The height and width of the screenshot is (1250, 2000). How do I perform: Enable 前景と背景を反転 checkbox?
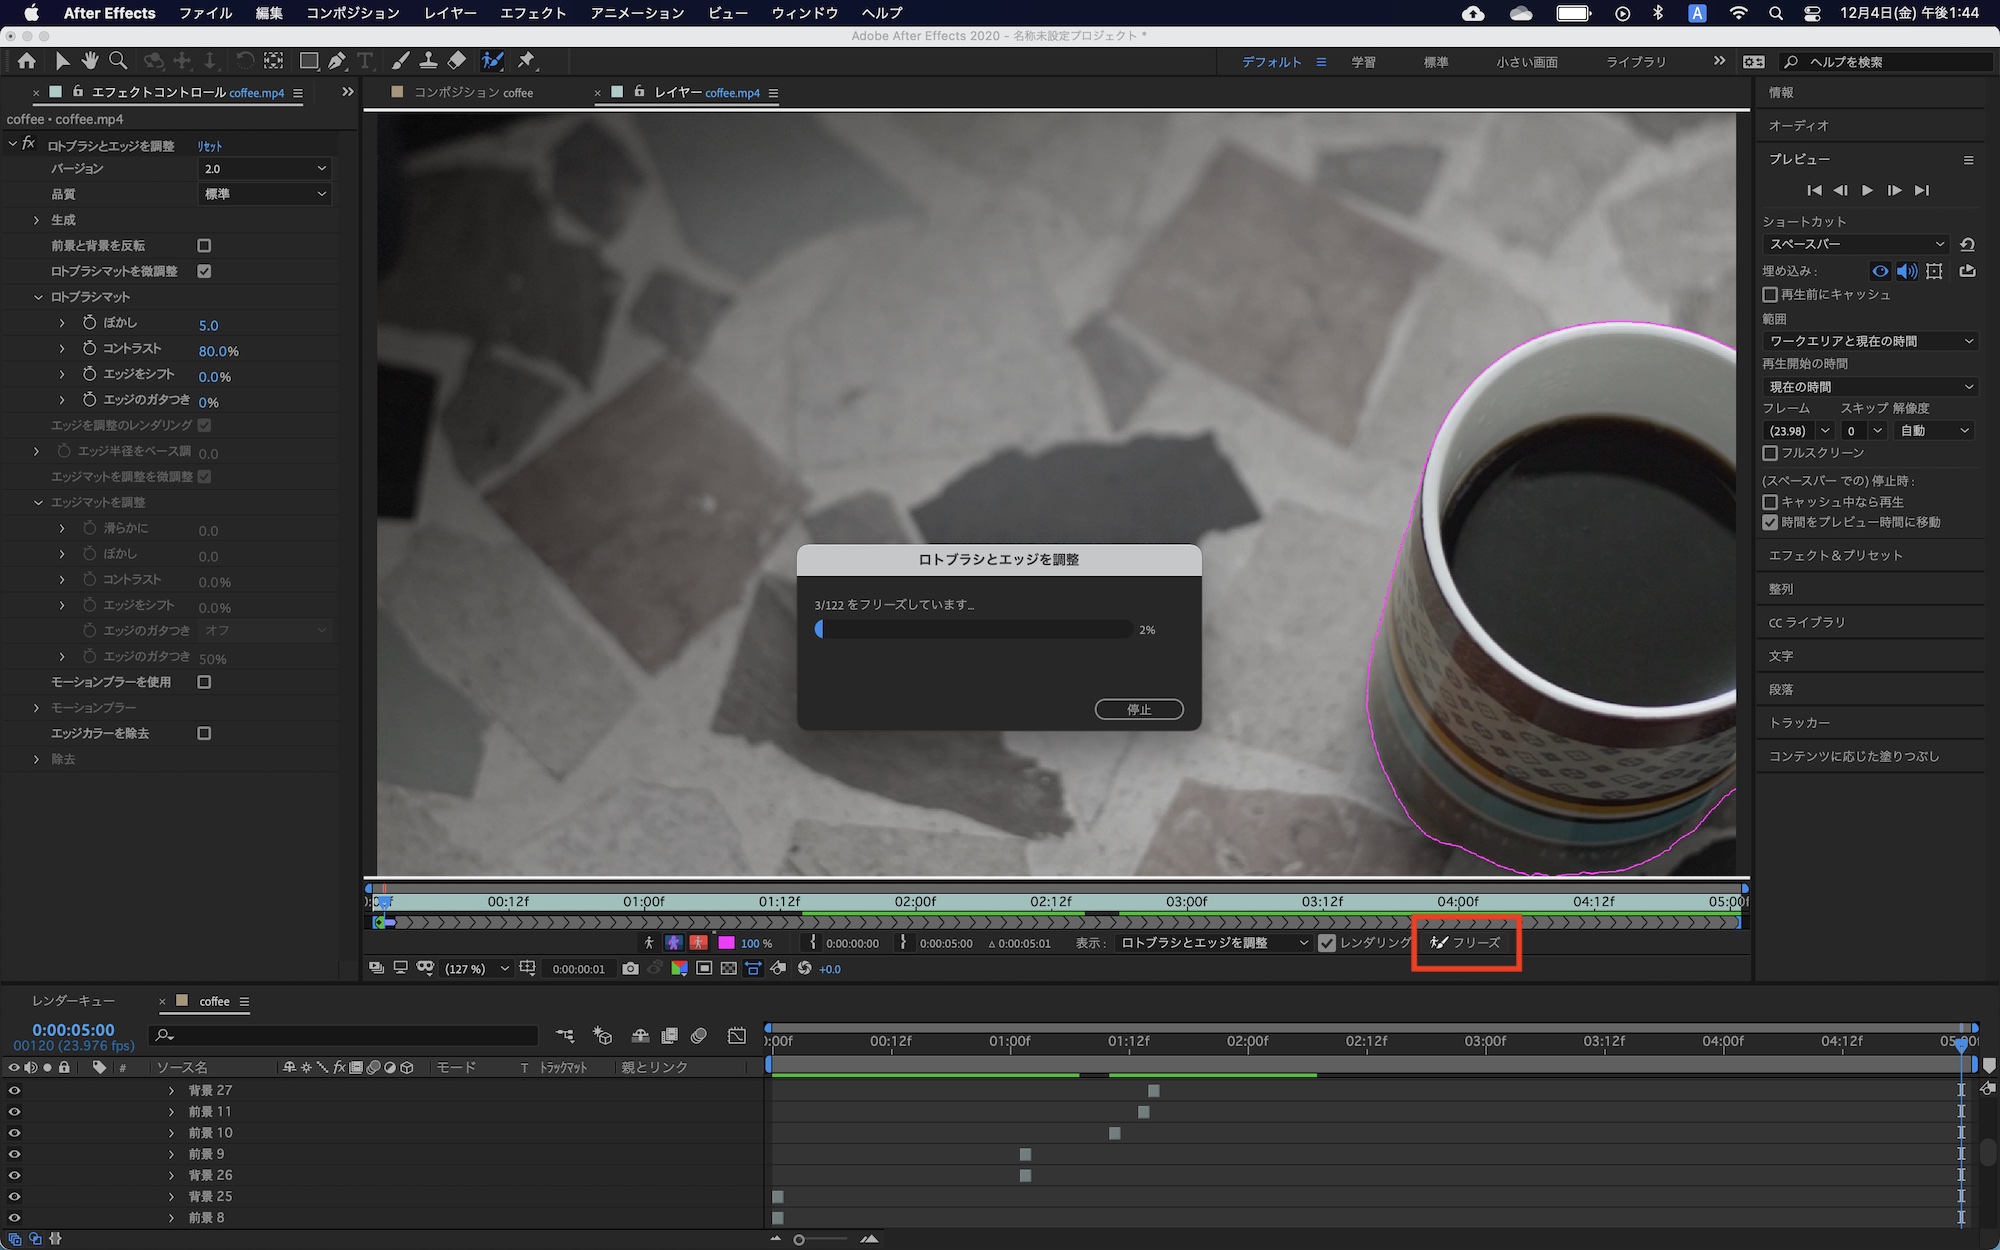pos(204,245)
